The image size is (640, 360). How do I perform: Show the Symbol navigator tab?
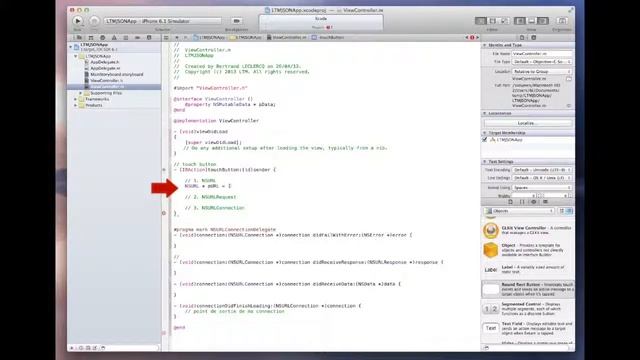(x=91, y=38)
